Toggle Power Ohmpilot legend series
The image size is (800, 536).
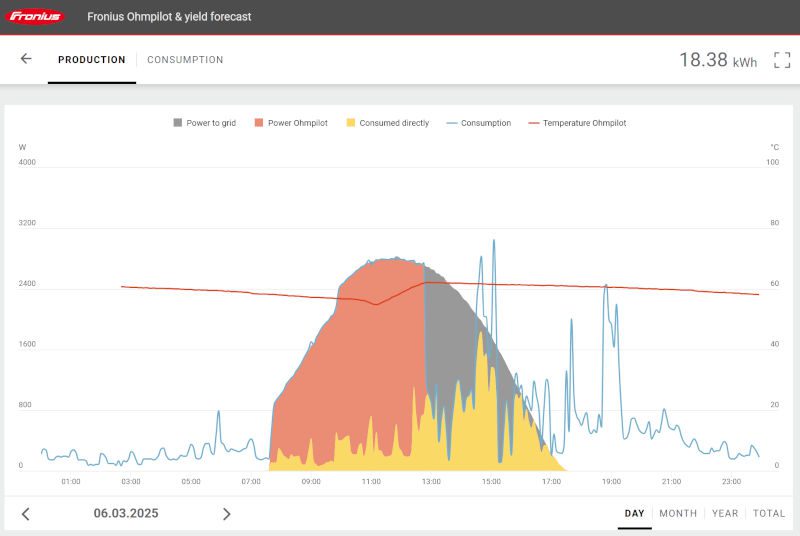(x=291, y=123)
